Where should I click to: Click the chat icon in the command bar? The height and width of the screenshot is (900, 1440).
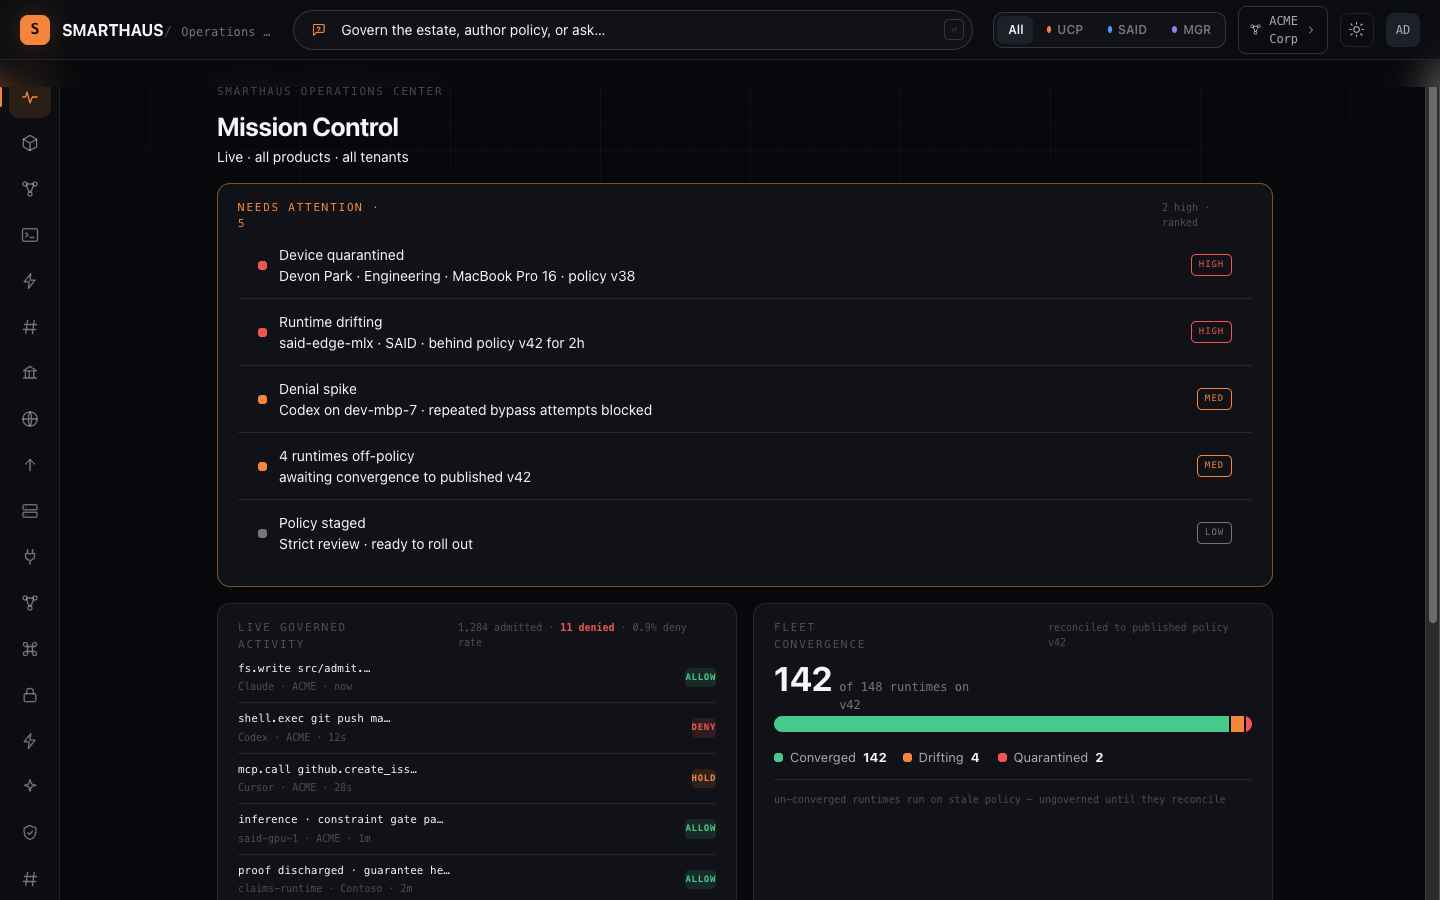pos(319,30)
